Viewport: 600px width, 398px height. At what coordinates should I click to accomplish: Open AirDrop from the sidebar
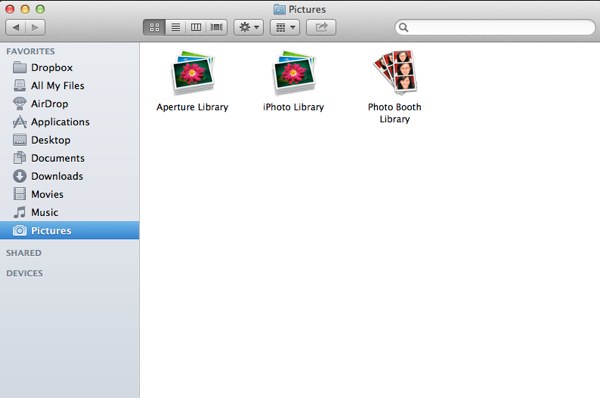(70, 104)
